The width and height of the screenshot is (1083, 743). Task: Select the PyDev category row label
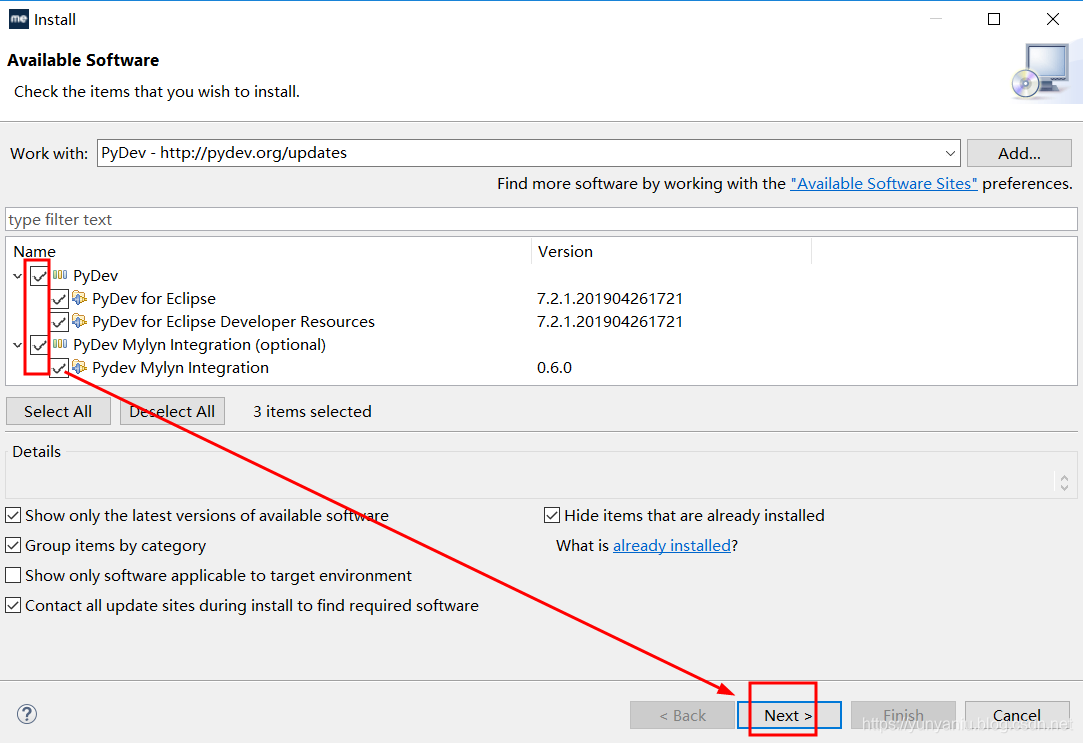[x=95, y=276]
